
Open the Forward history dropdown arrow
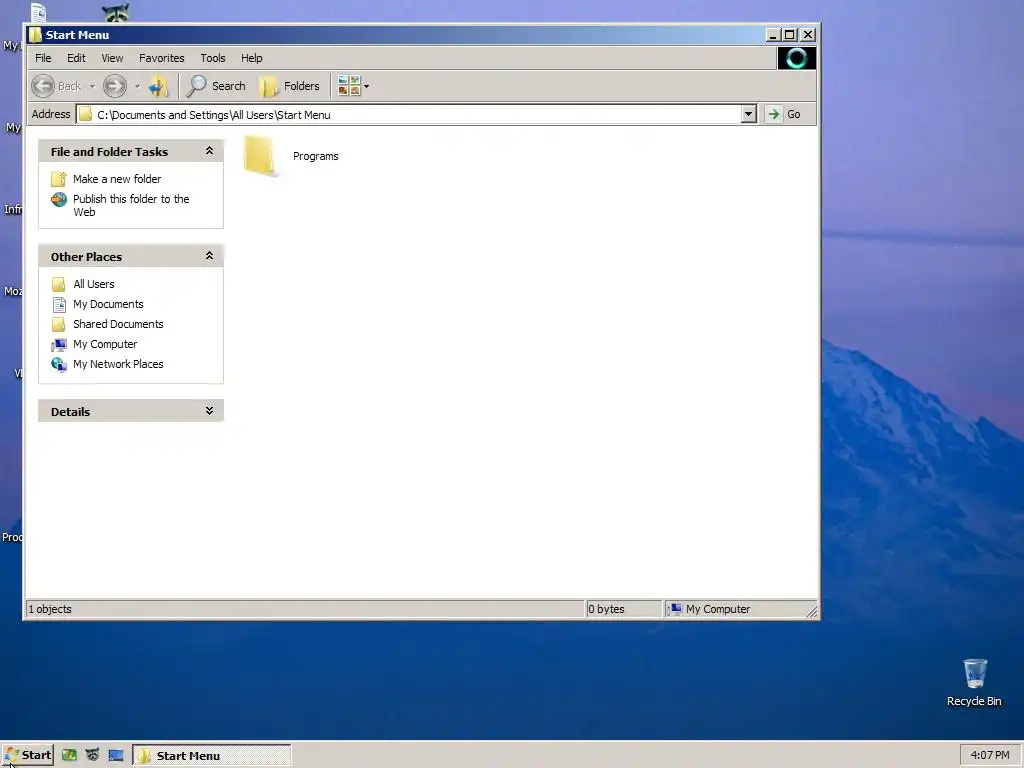coord(137,86)
